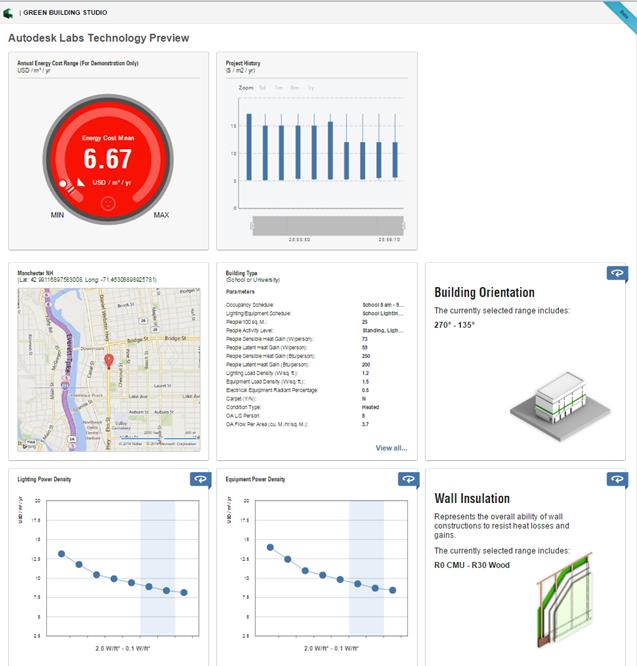Click the range label under Equipment Power Density chart
The image size is (637, 666).
331,649
